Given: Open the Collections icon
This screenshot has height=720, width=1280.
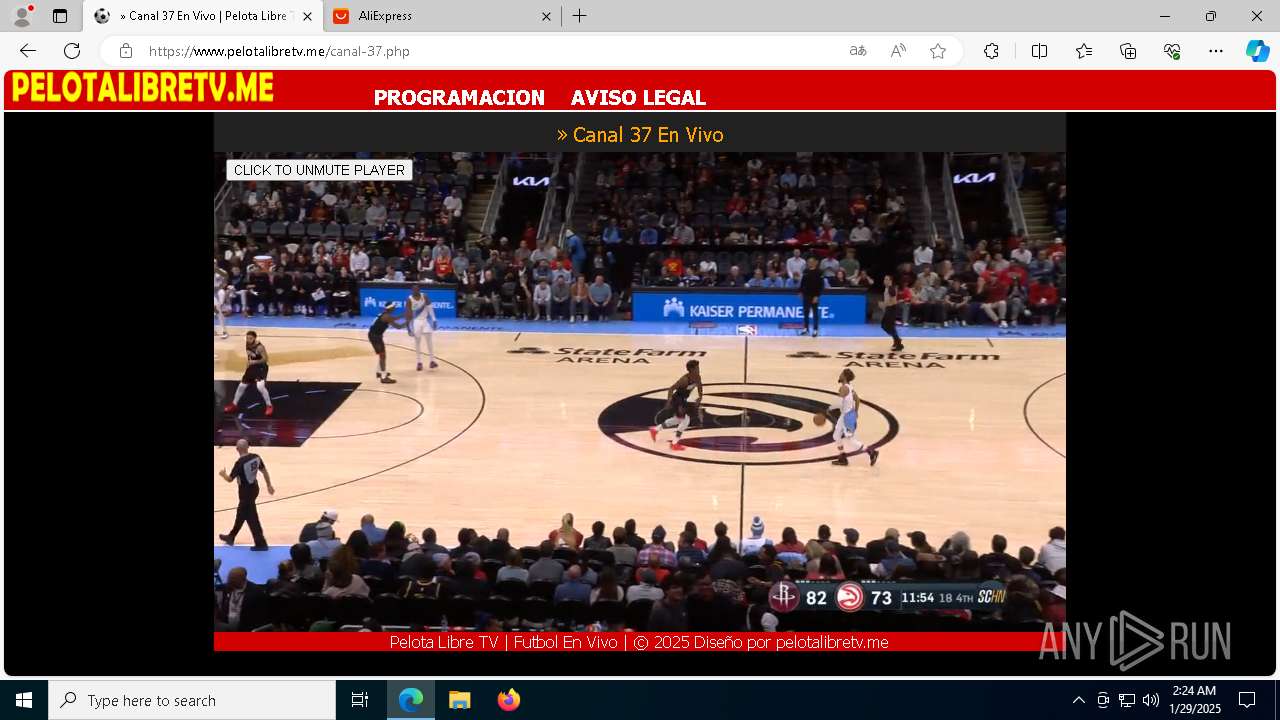Looking at the screenshot, I should (1128, 51).
